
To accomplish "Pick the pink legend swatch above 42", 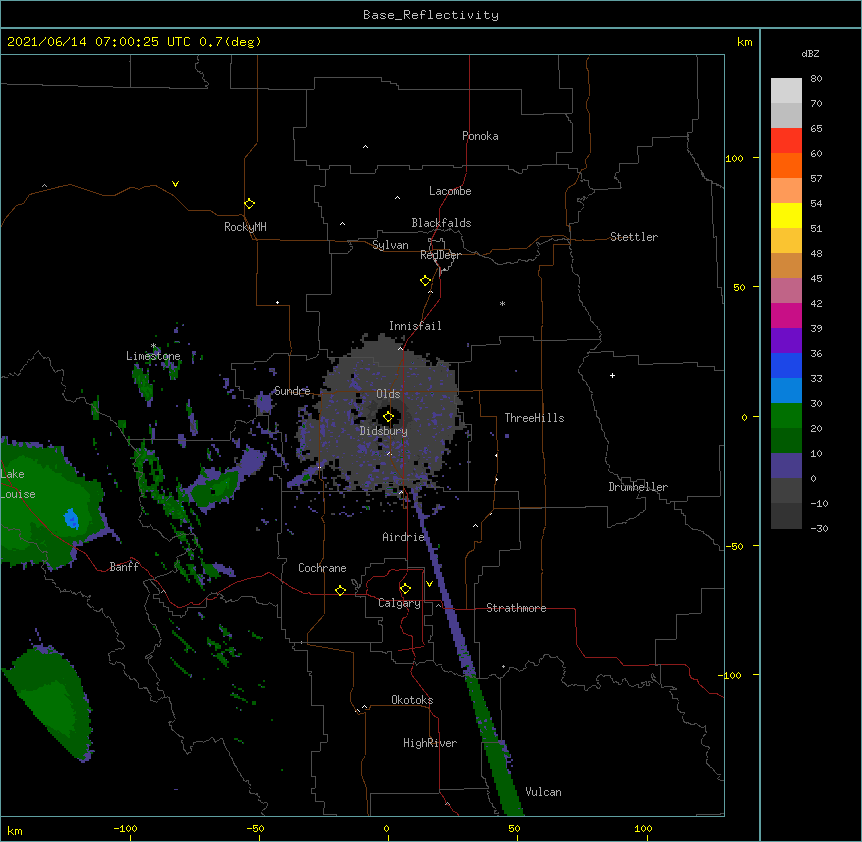I will [786, 290].
